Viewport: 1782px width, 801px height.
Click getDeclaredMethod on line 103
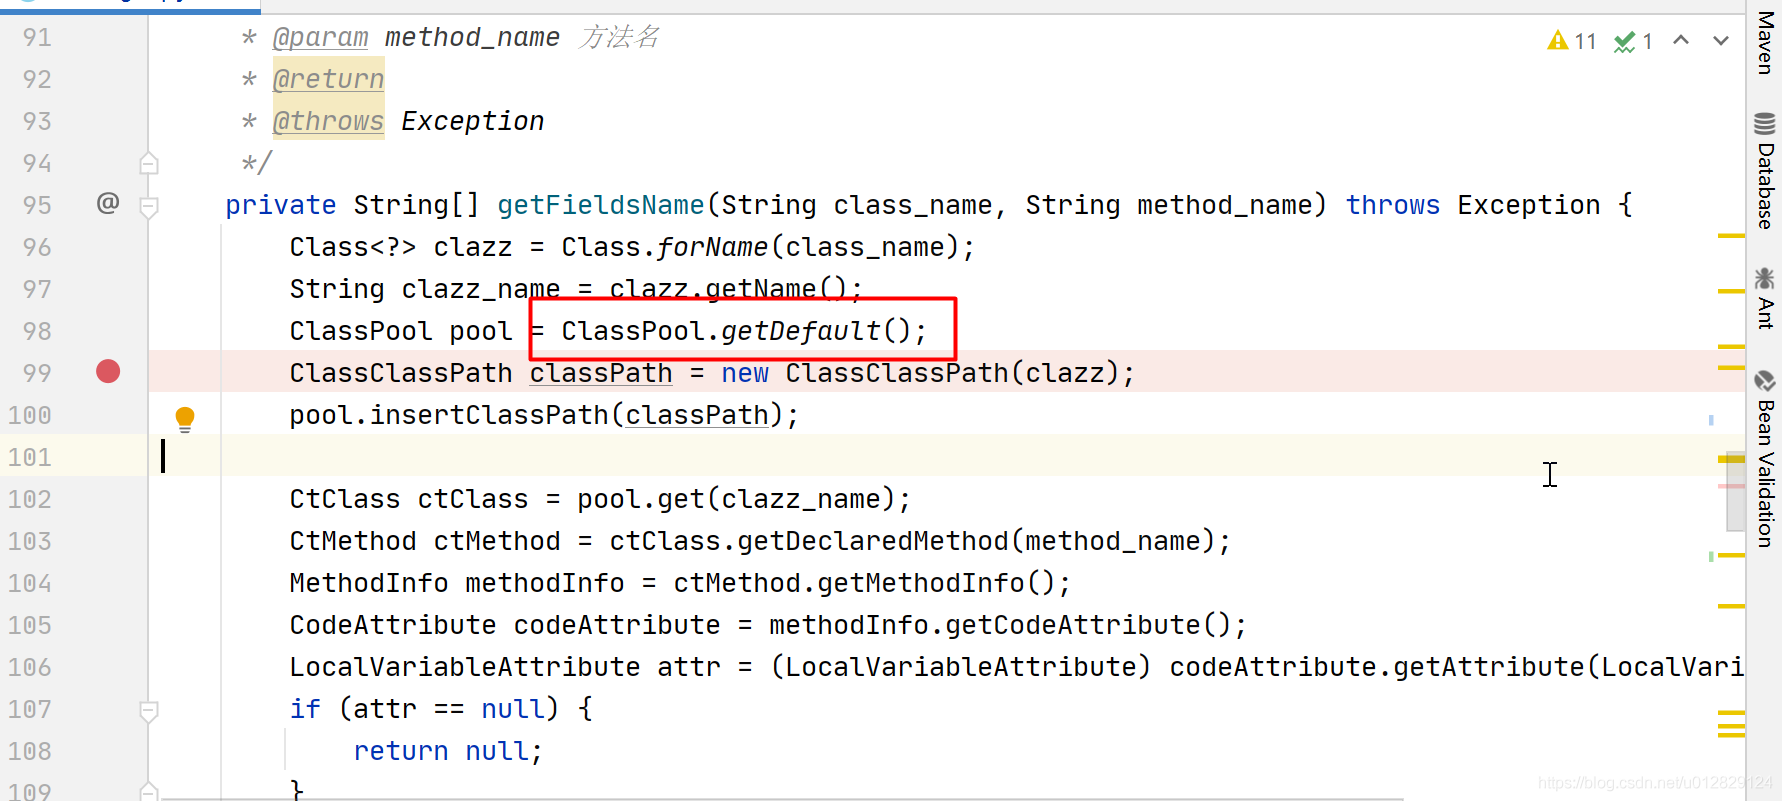[x=872, y=541]
